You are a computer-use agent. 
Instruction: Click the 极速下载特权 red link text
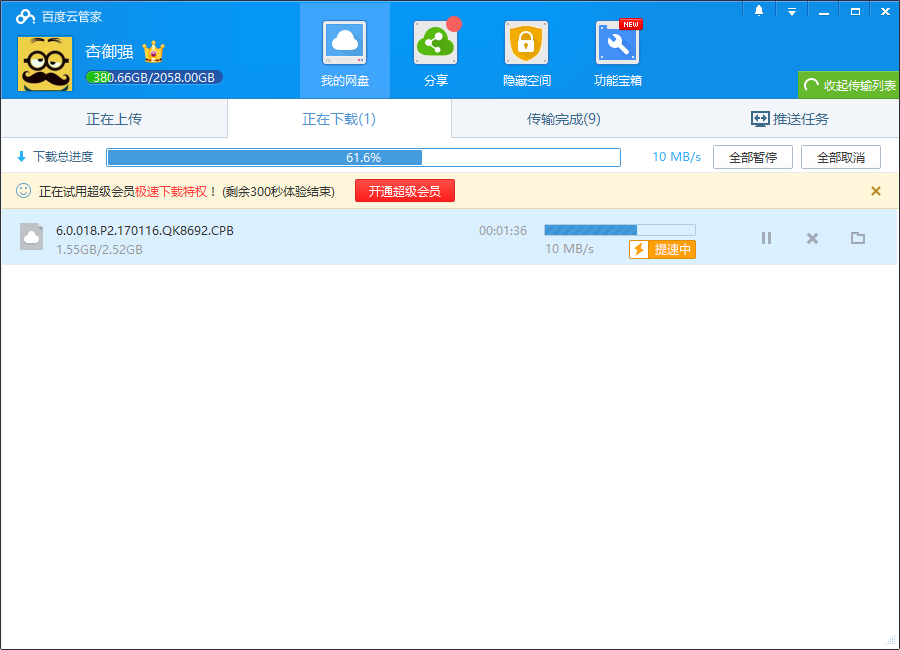tap(170, 192)
